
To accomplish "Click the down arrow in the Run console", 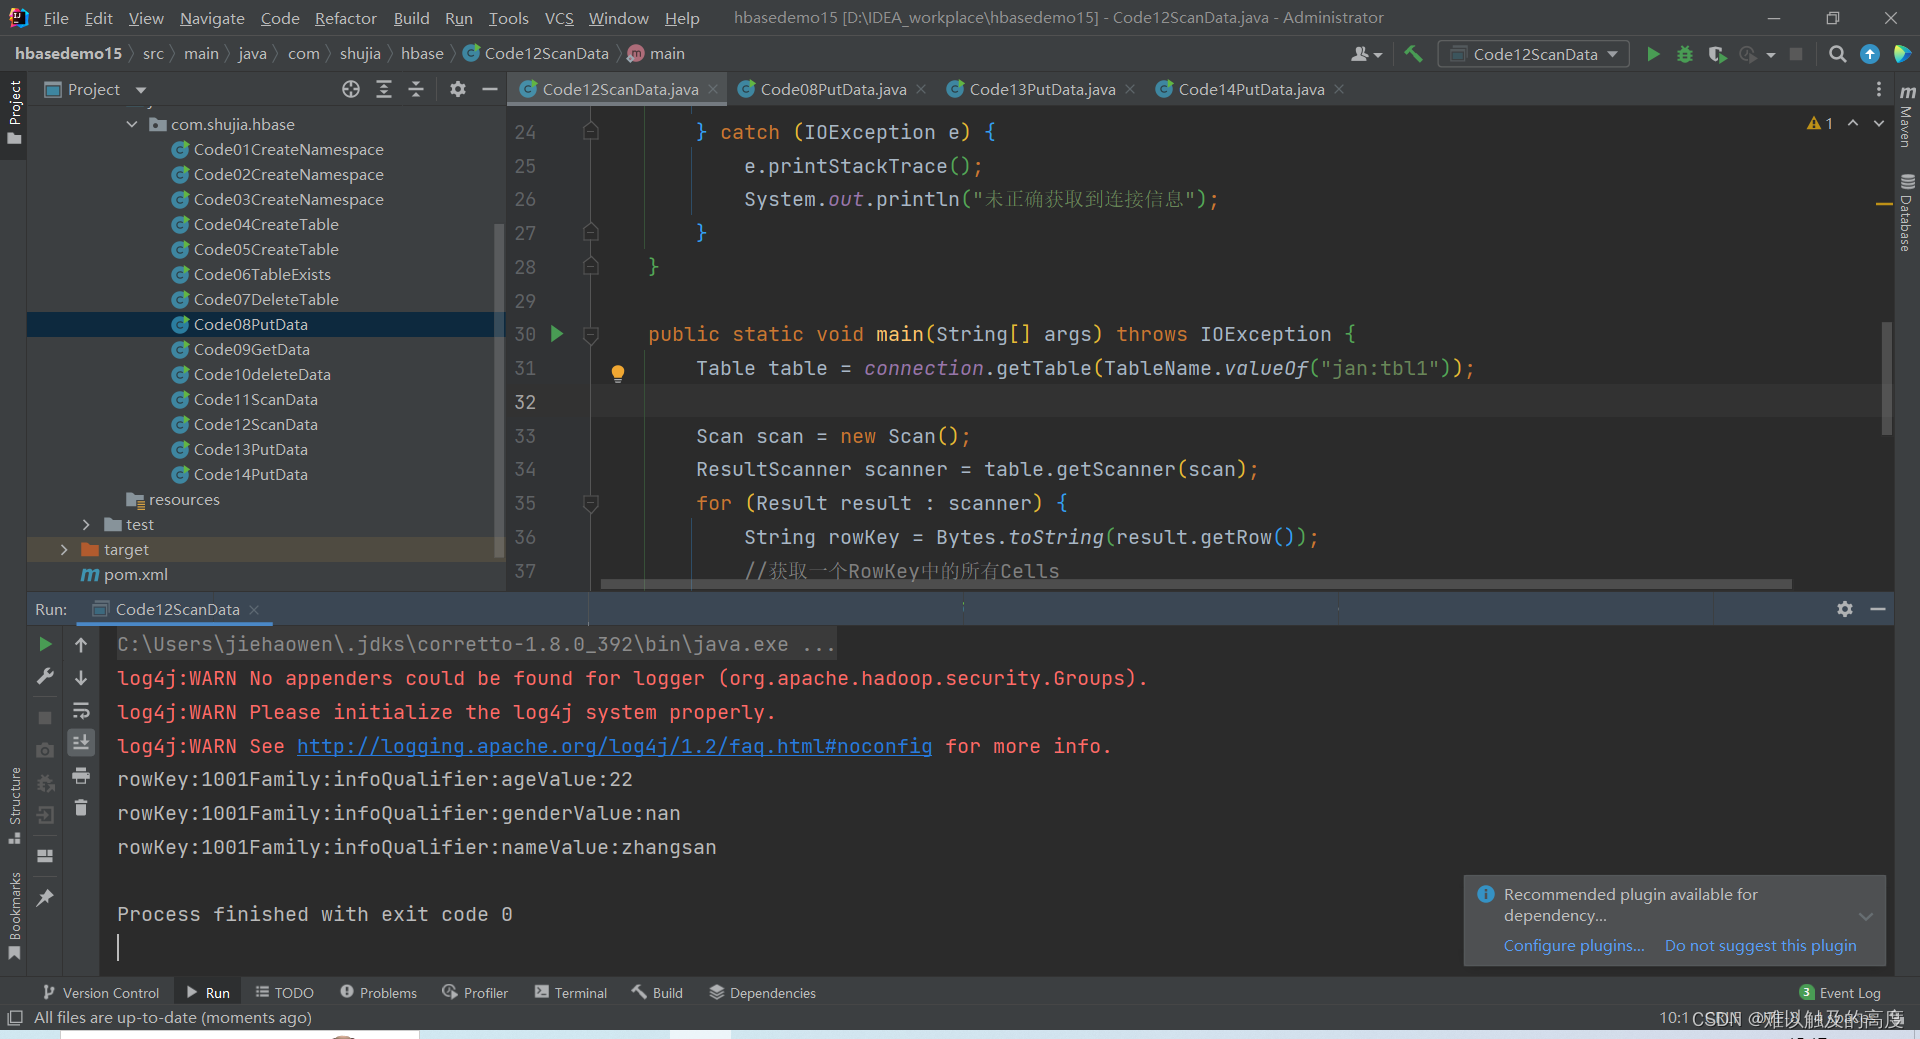I will tap(81, 678).
